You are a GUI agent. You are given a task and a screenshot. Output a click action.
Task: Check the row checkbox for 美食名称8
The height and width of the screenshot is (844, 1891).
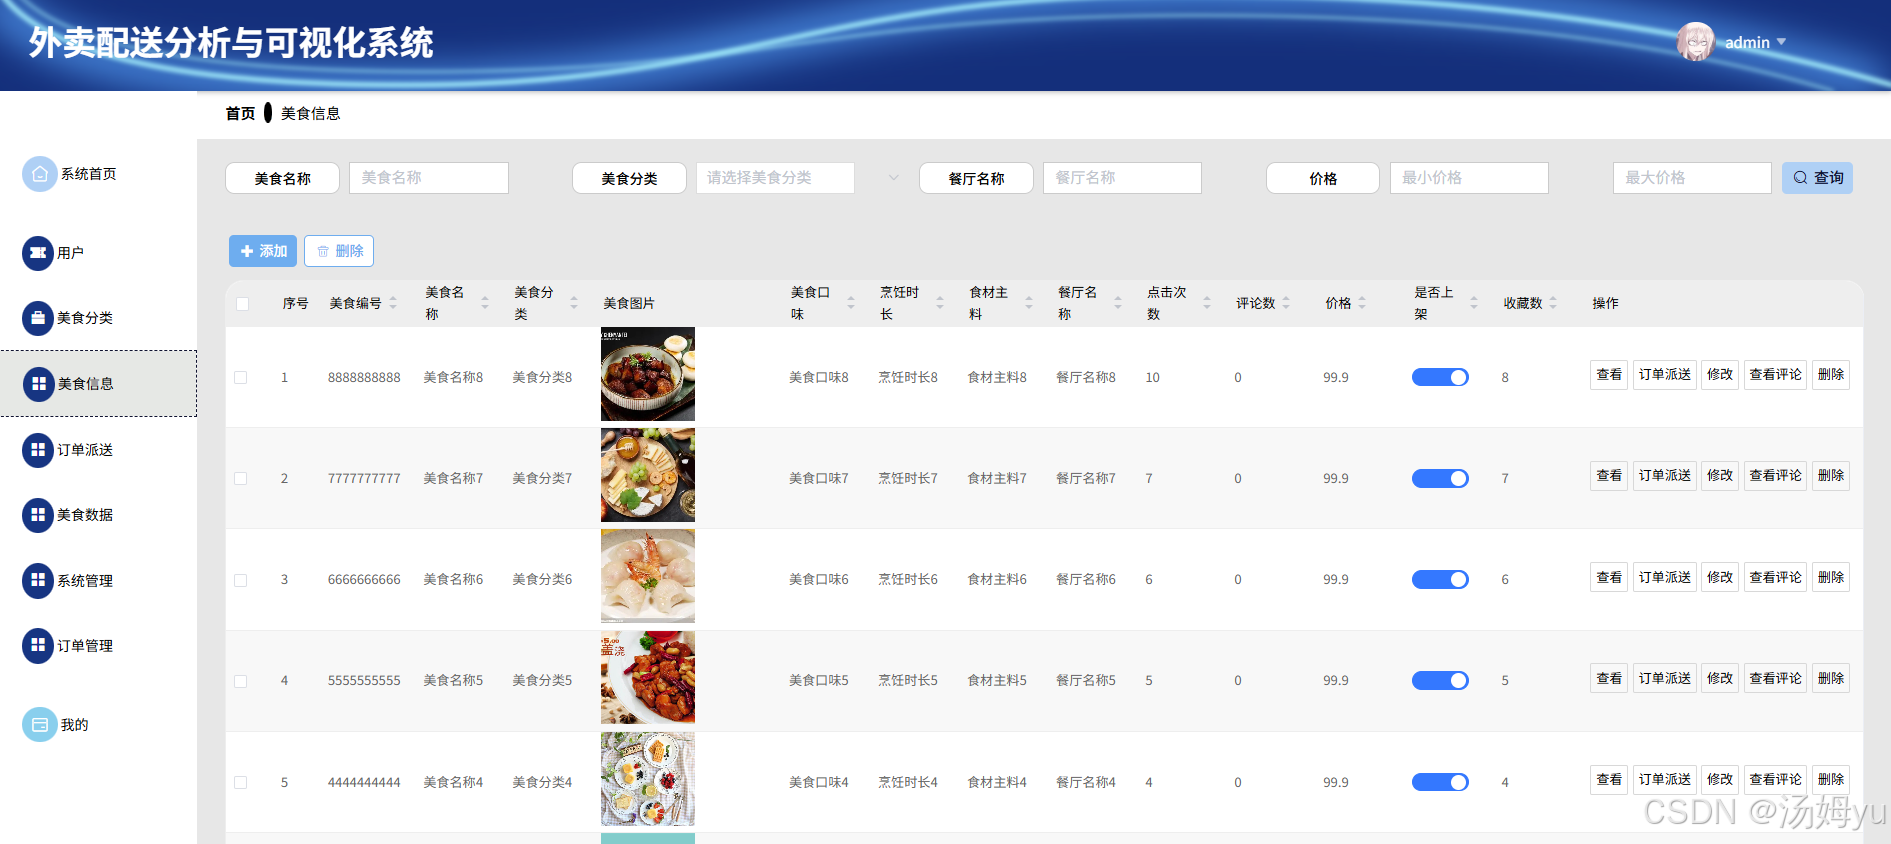coord(241,378)
